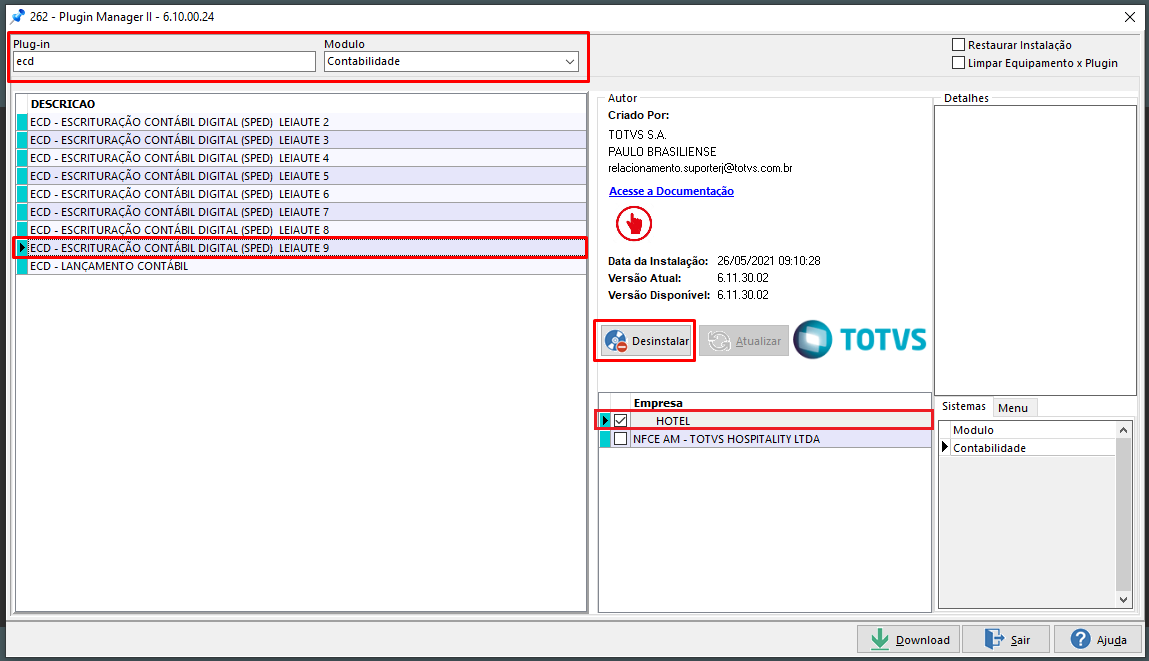
Task: Click the relacionamento.suporterj@totvs.com.br email text
Action: click(700, 169)
